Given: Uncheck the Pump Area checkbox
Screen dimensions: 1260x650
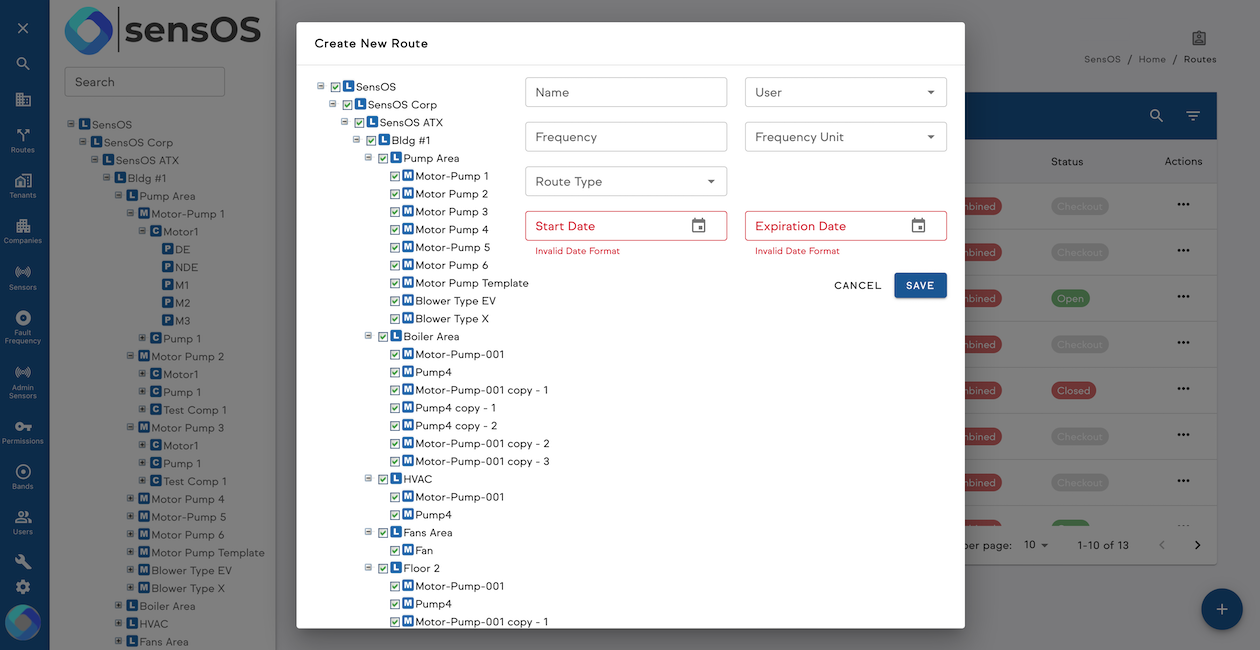Looking at the screenshot, I should click(x=384, y=159).
